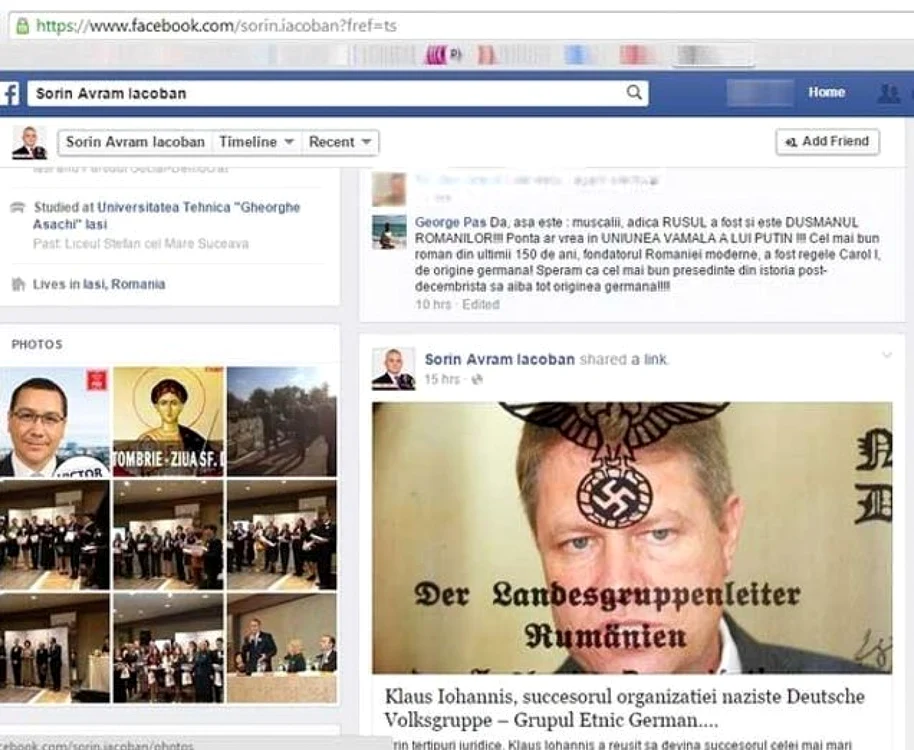Open George Pas commenter profile link
Screen dimensions: 914x750
[451, 222]
